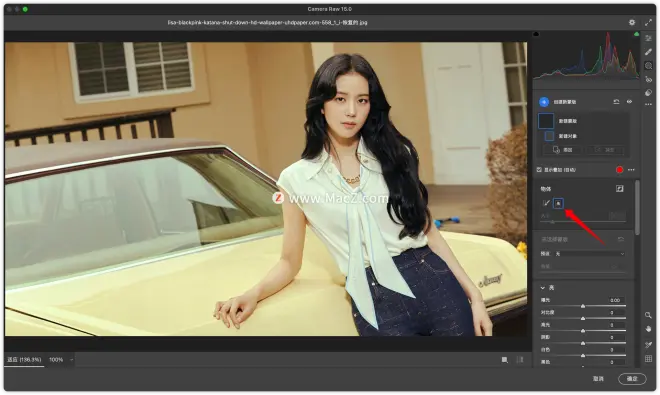The image size is (660, 395).
Task: Toggle the color sampler eyedropper tool
Action: point(648,345)
